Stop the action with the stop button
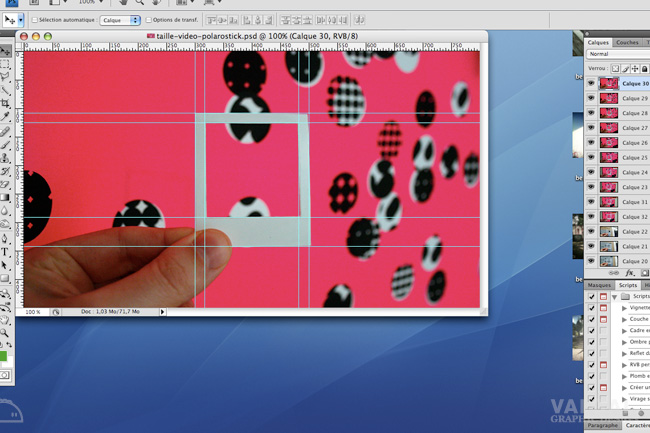The image size is (650, 433). pyautogui.click(x=626, y=413)
